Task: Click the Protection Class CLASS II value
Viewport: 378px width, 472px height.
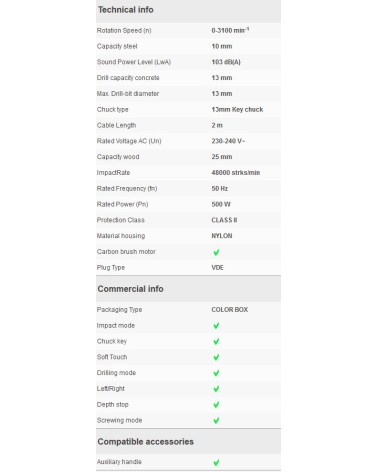Action: pyautogui.click(x=224, y=220)
